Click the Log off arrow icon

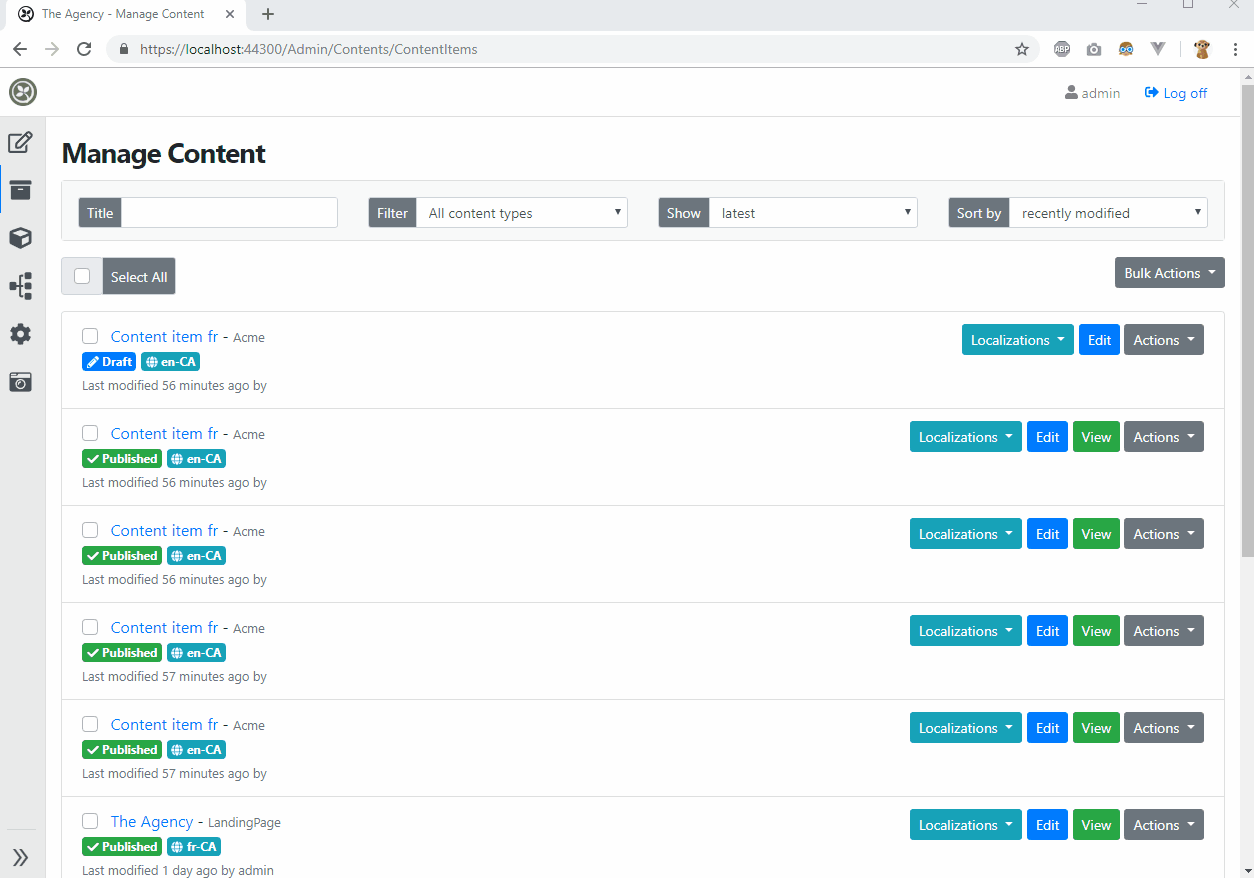tap(1151, 93)
